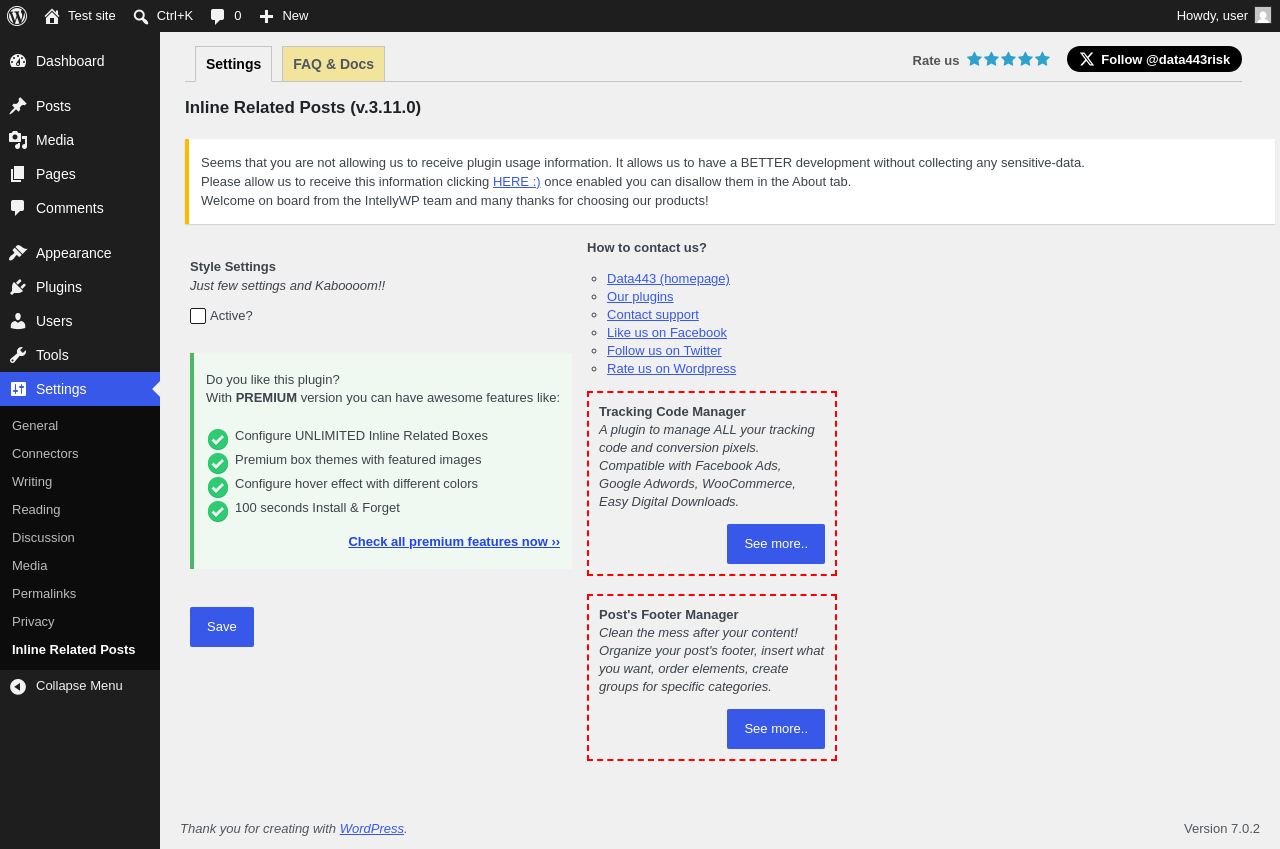
Task: Click the Inline Related Posts (v.3.11.0) heading
Action: [x=303, y=108]
